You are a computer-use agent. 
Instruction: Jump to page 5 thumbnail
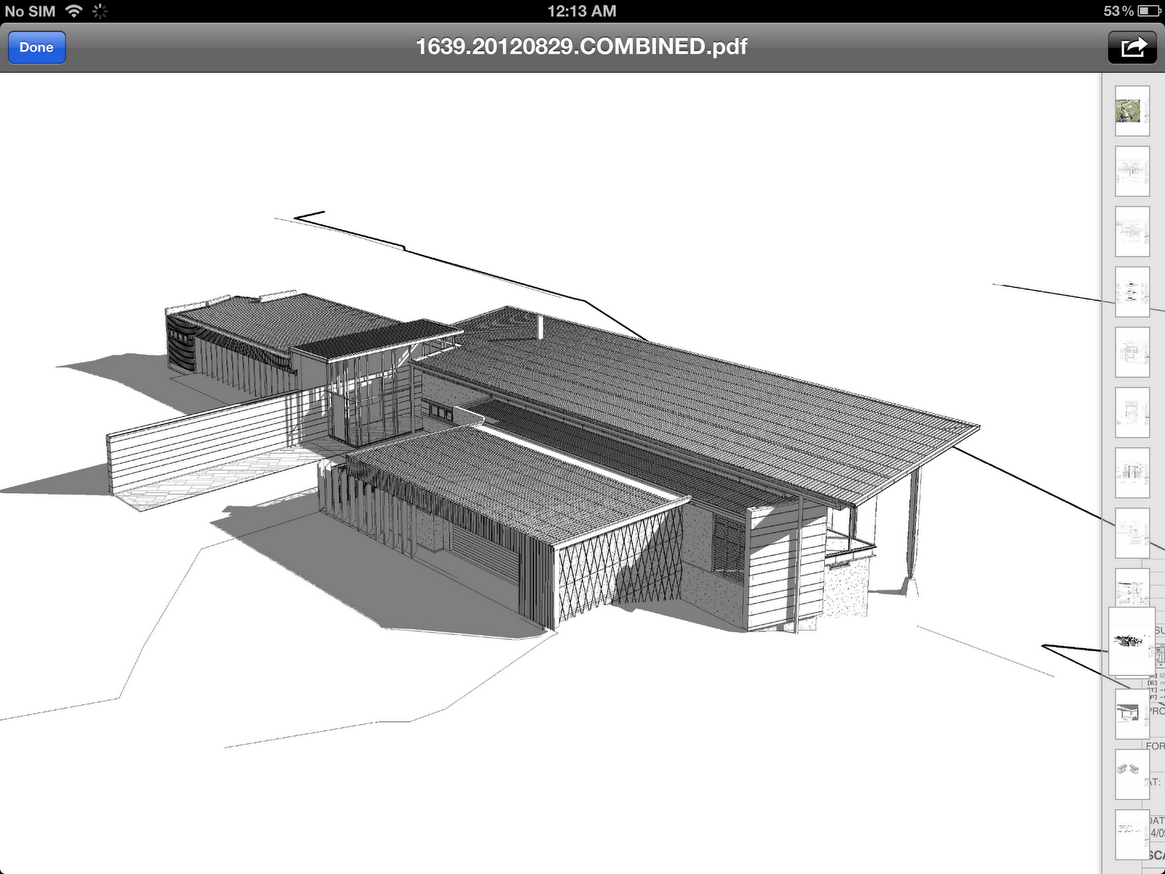point(1132,352)
